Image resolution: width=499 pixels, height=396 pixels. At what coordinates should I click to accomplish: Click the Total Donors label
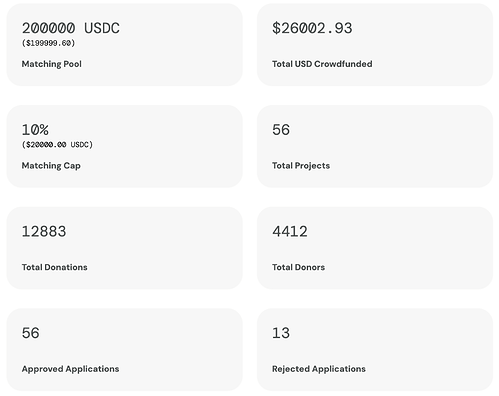(x=298, y=267)
